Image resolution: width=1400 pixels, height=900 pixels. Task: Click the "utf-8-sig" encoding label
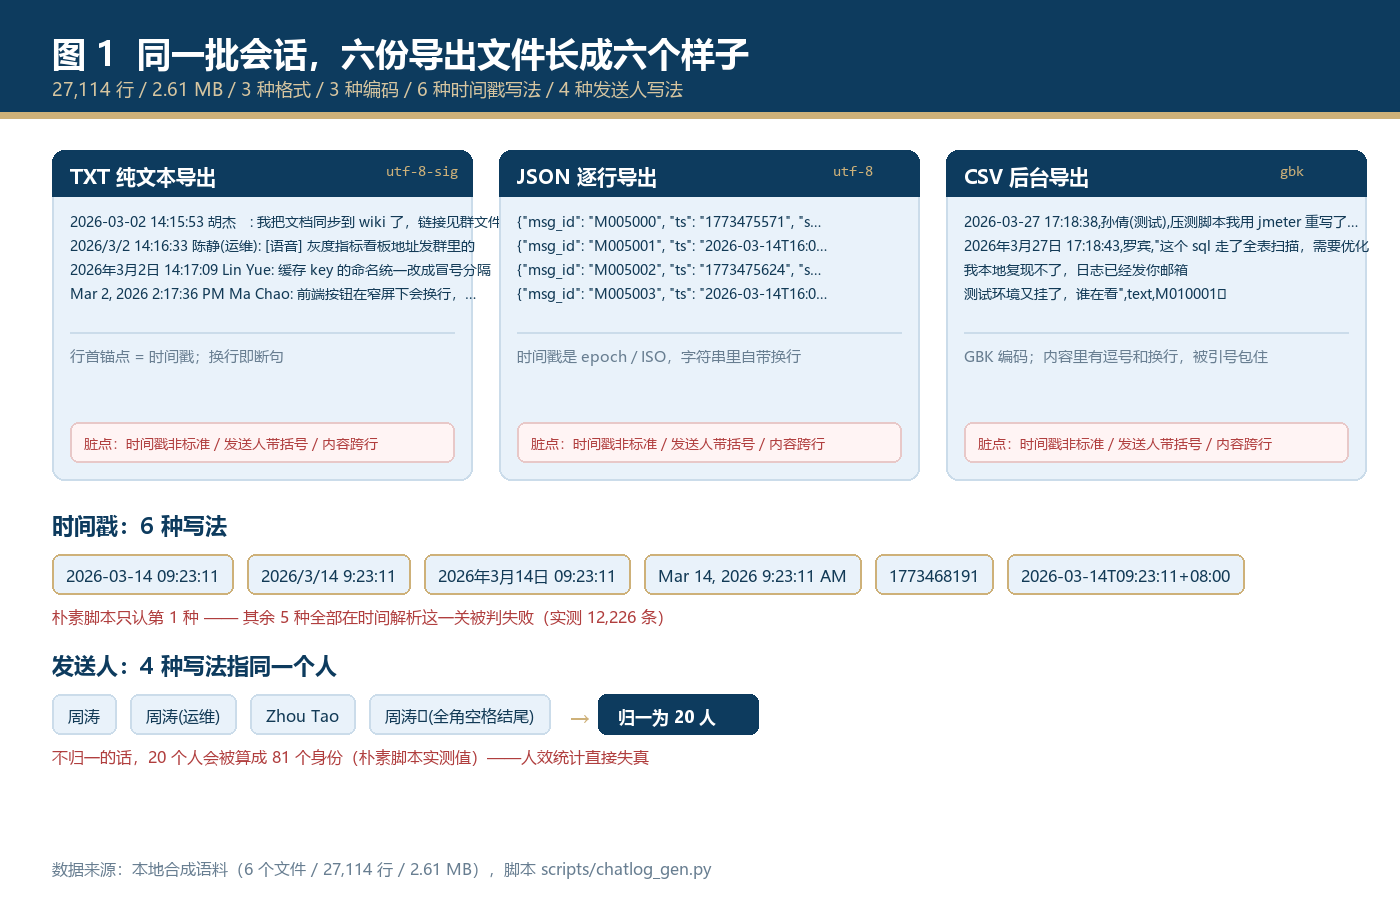(x=422, y=171)
